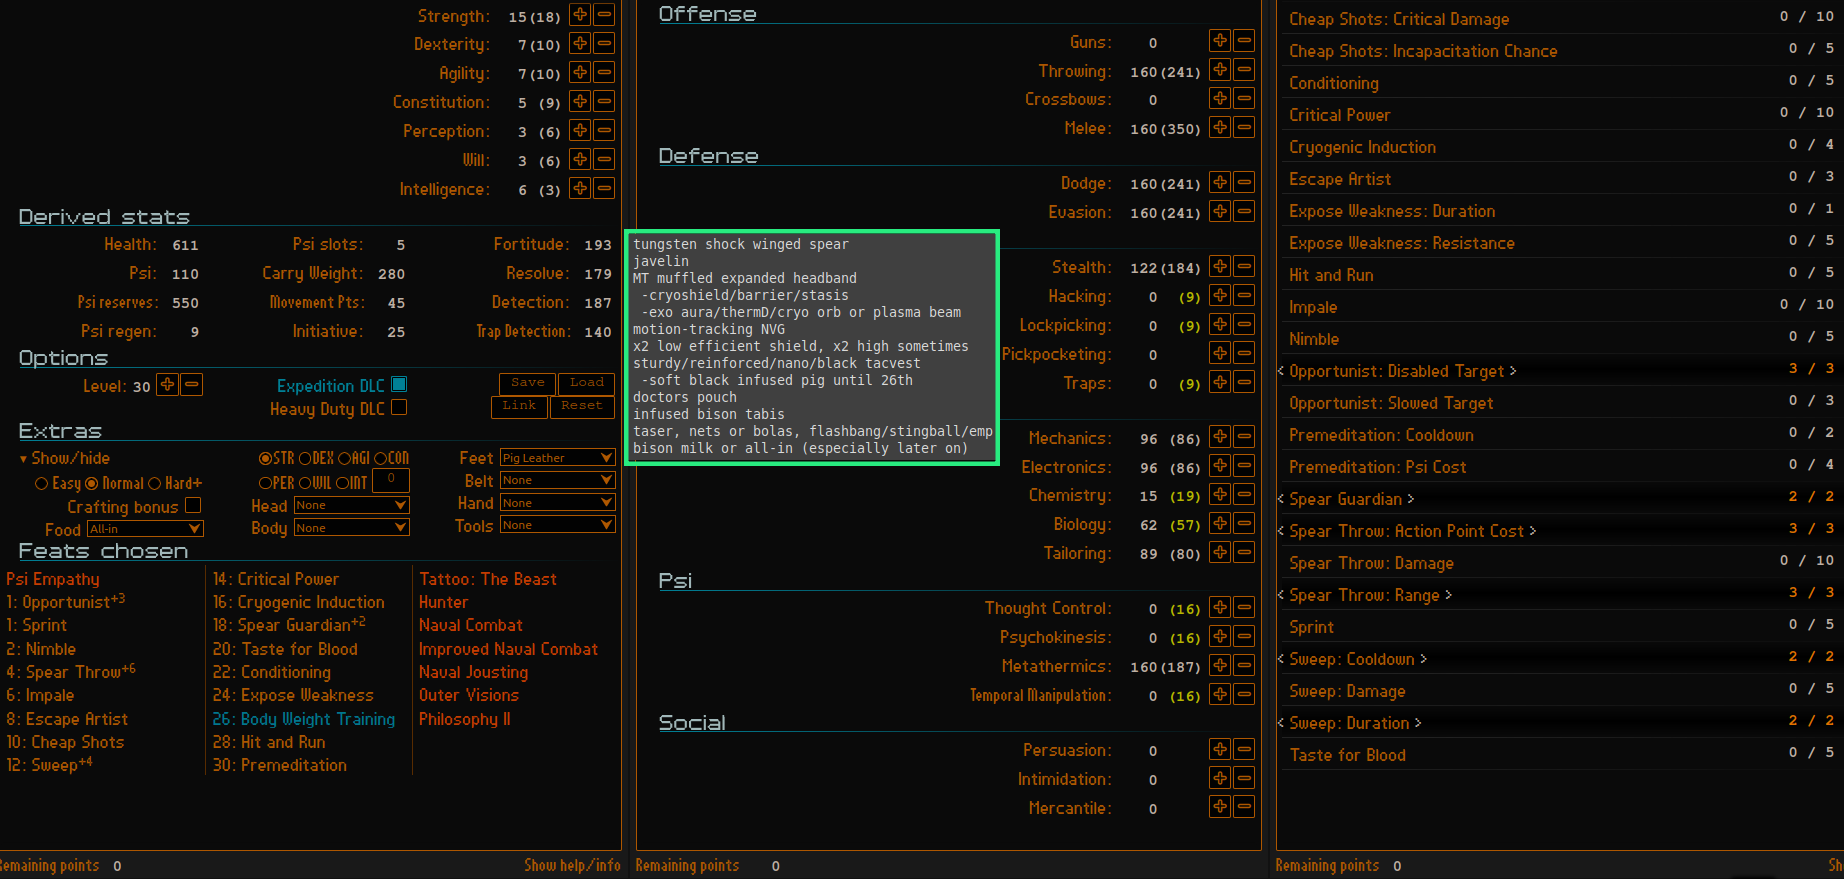Decrease Intelligence with its minus icon
The height and width of the screenshot is (881, 1844).
[604, 189]
